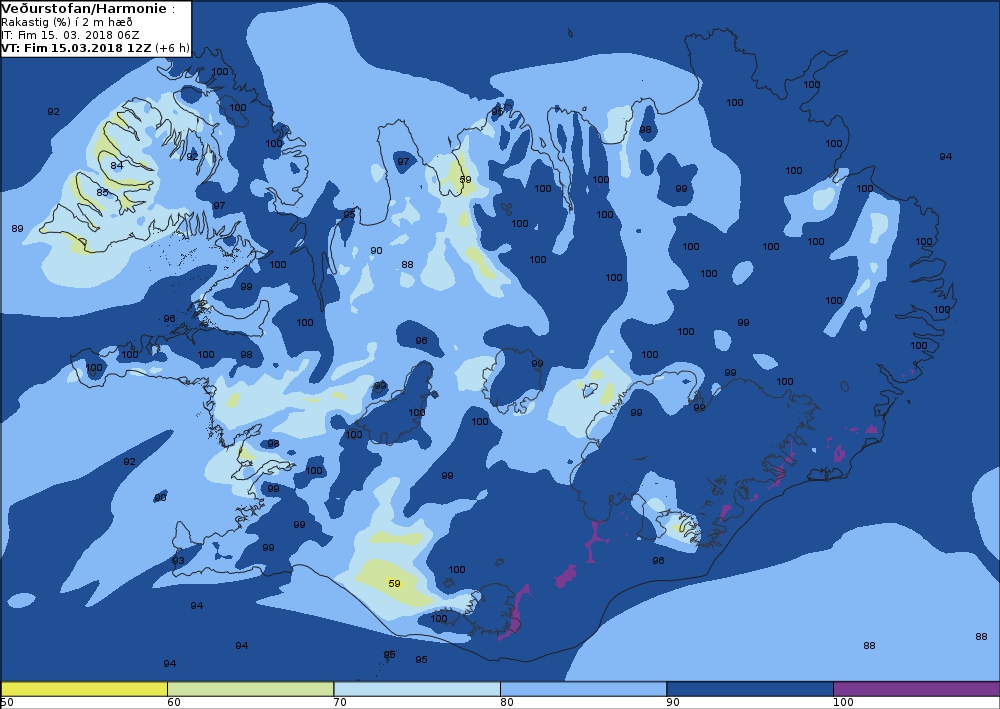Viewport: 1000px width, 709px height.
Task: Click the '90' label under the legend bar
Action: tap(673, 703)
